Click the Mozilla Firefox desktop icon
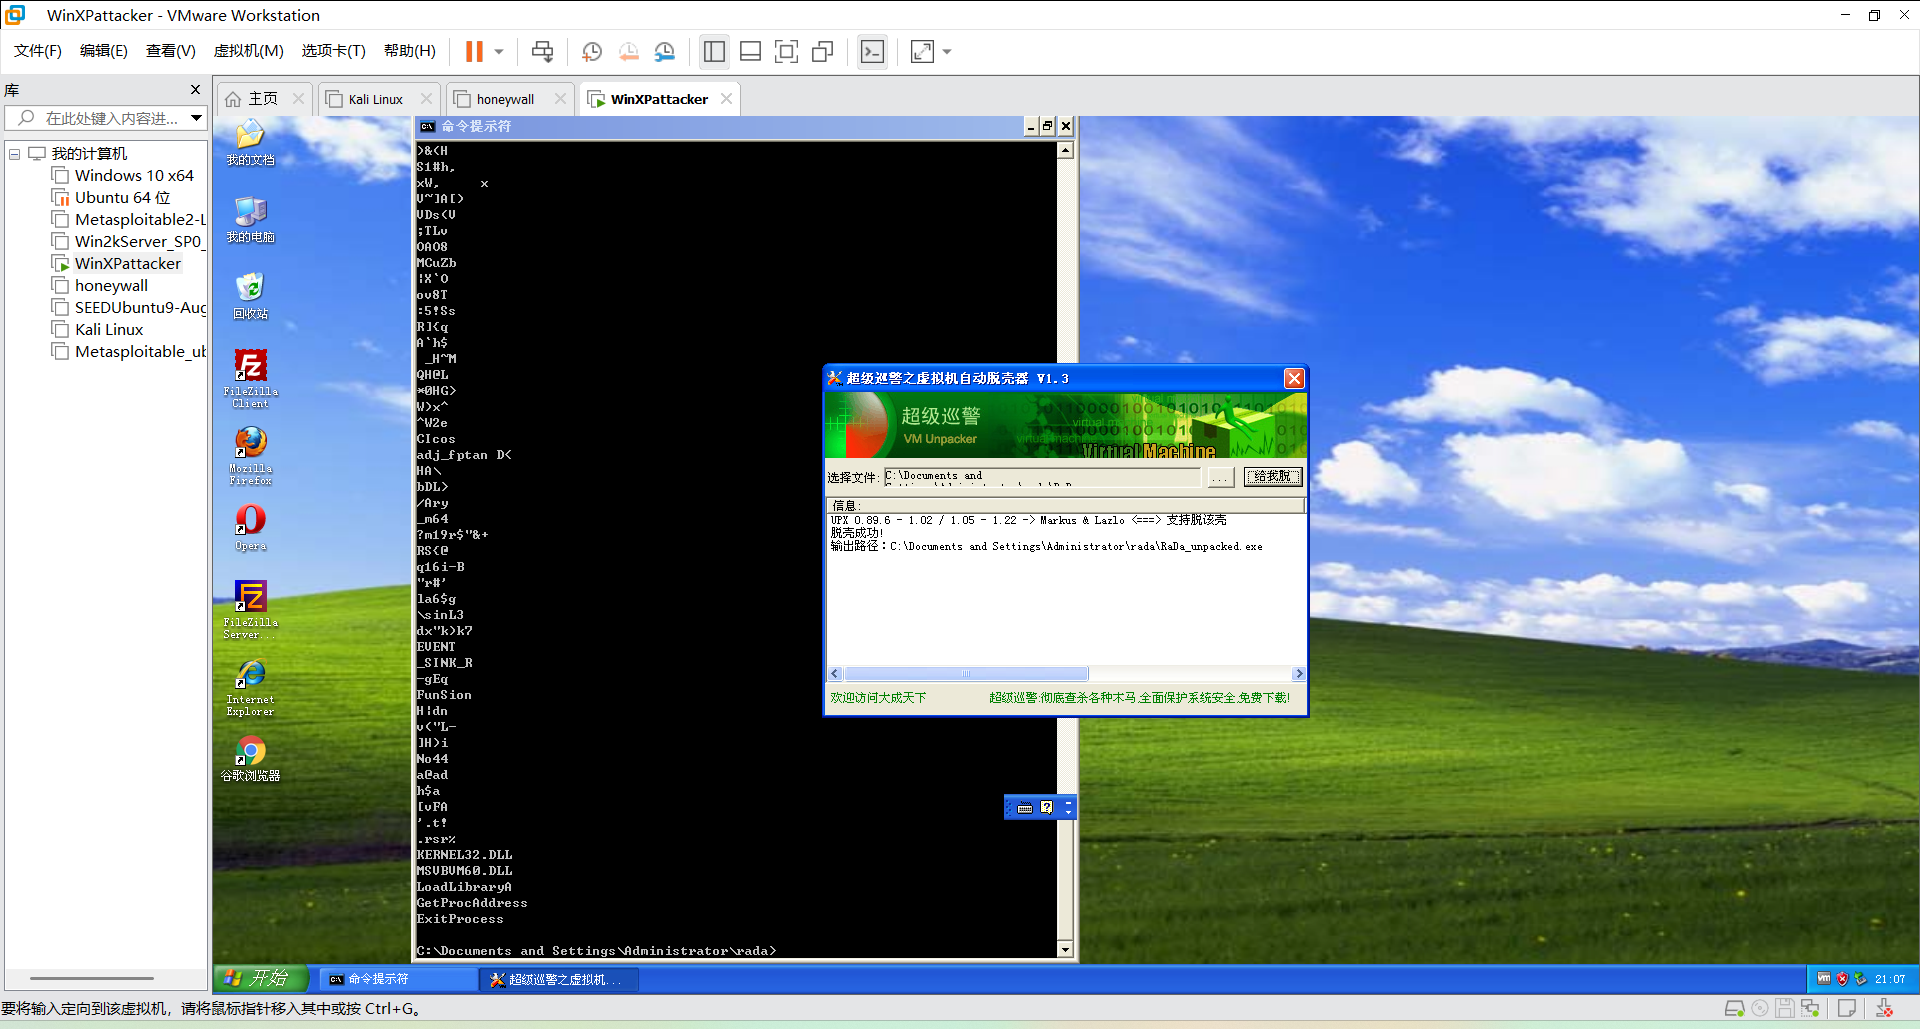Viewport: 1920px width, 1029px height. [x=250, y=456]
